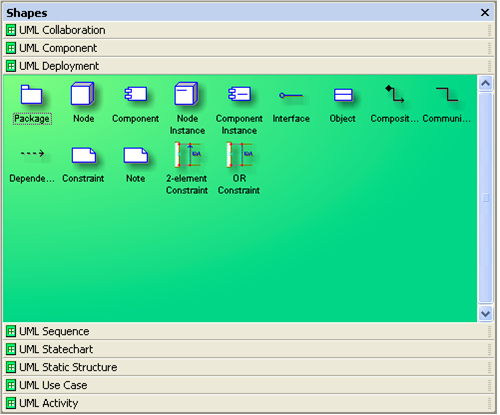Click the stencil scroll up arrow

tap(485, 83)
